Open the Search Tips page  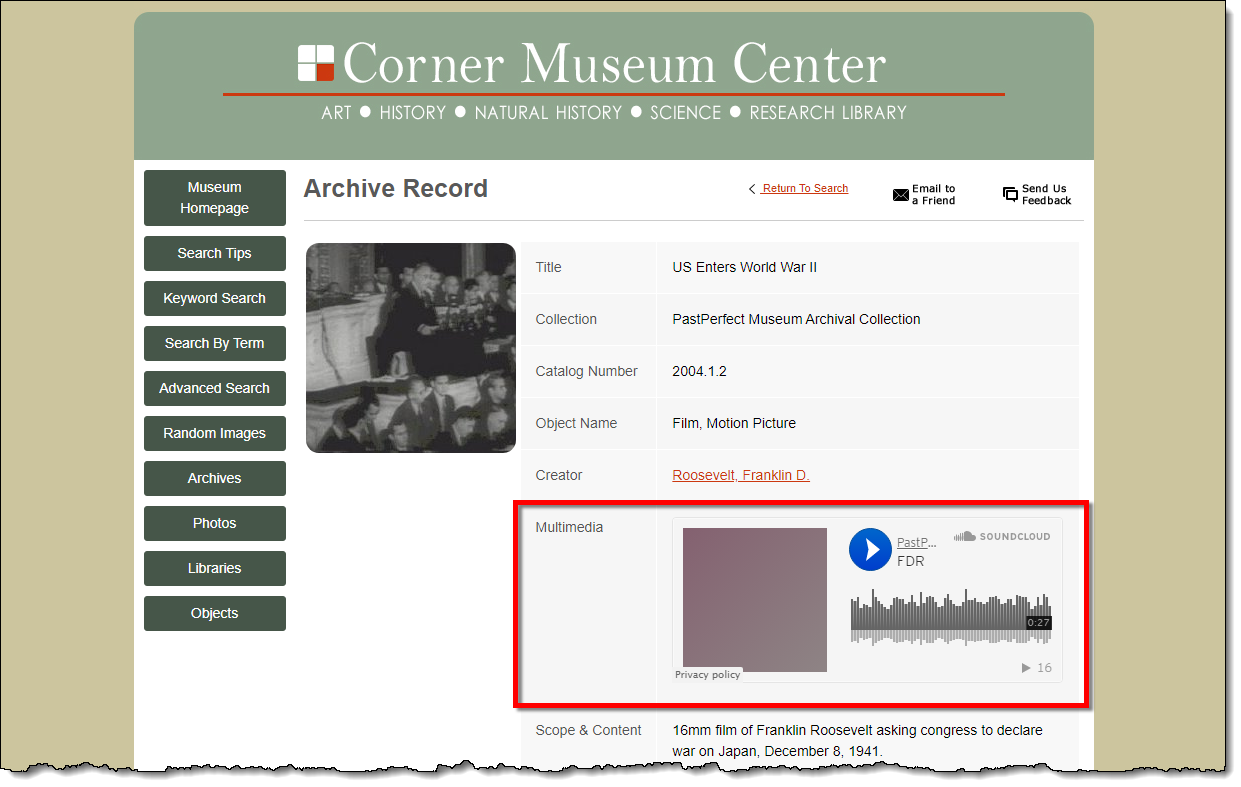pyautogui.click(x=214, y=253)
